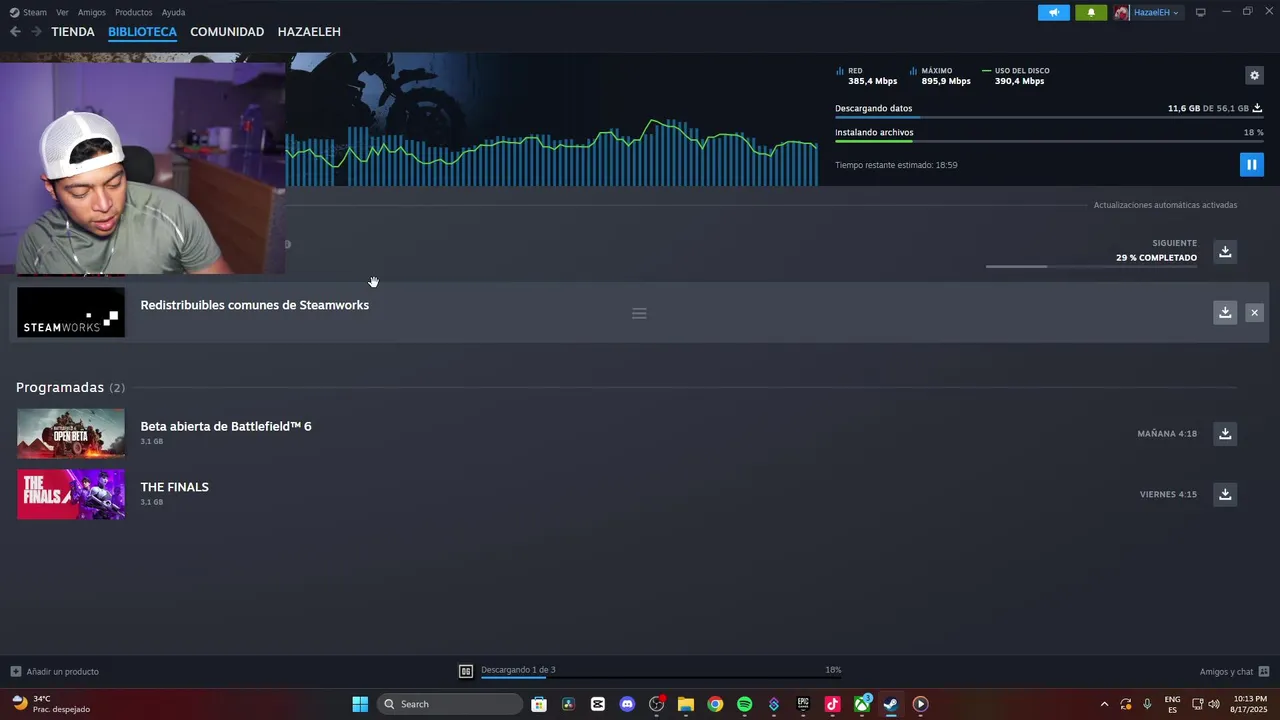The image size is (1280, 720).
Task: Click the Steam taskbar icon
Action: coord(891,704)
